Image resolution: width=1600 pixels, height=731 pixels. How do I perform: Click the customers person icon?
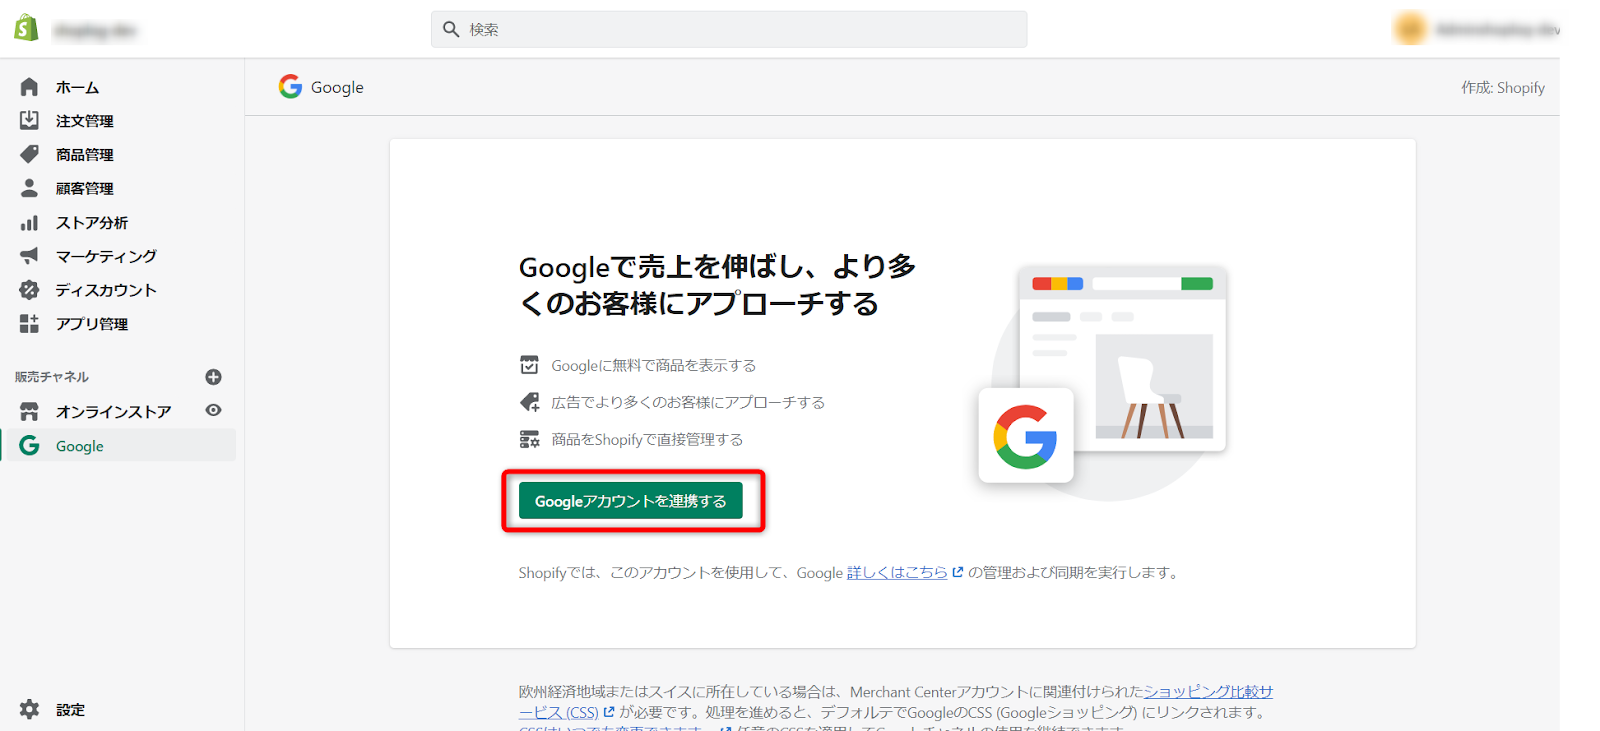[29, 188]
